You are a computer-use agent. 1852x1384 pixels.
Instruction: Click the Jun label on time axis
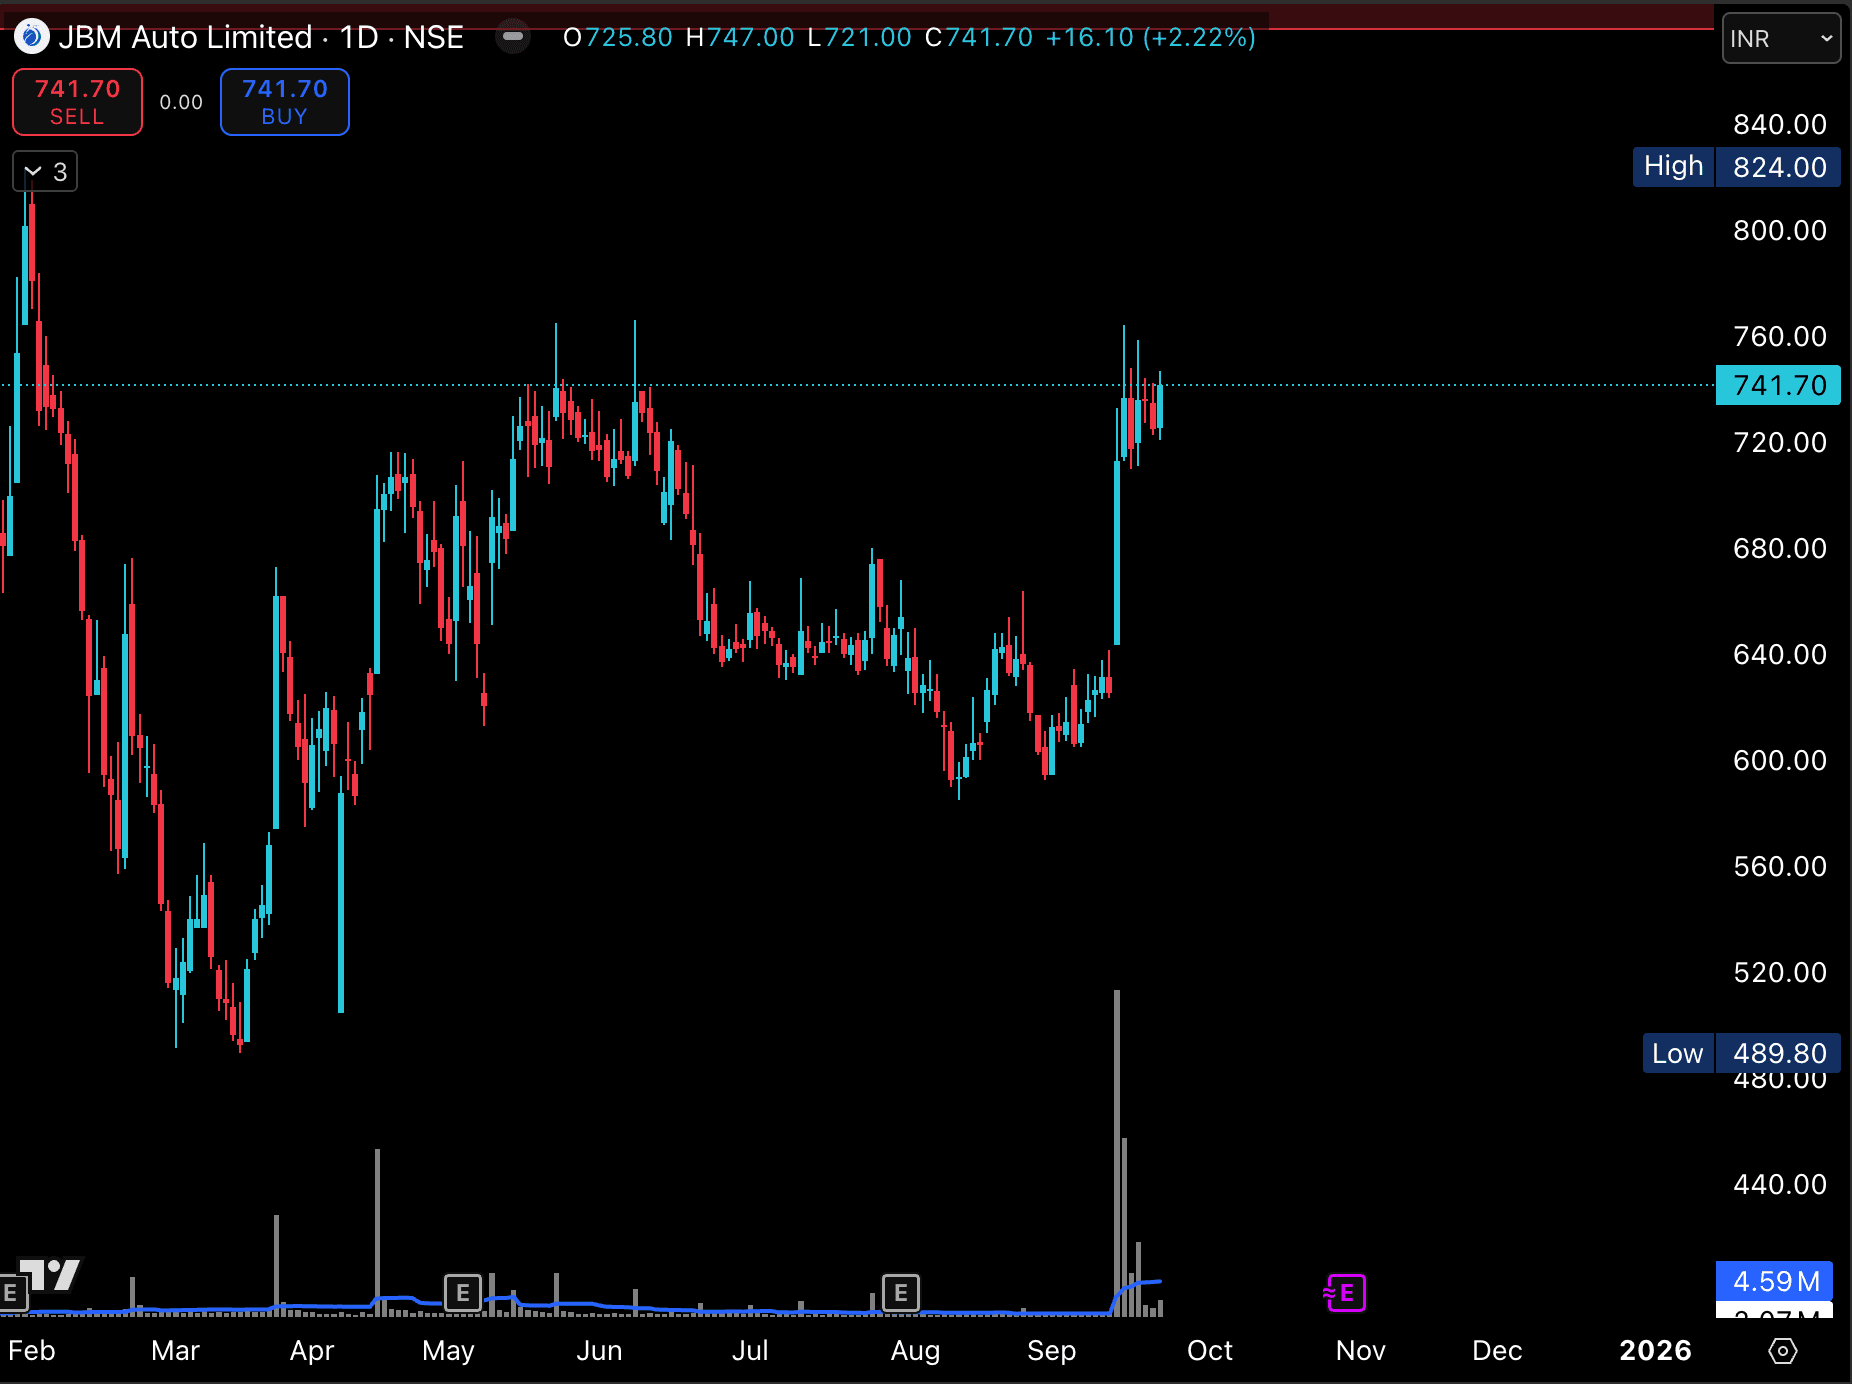pos(599,1351)
